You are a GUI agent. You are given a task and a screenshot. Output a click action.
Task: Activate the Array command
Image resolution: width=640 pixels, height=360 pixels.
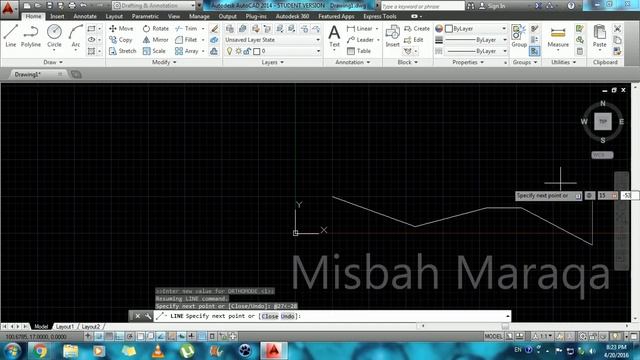pos(187,51)
